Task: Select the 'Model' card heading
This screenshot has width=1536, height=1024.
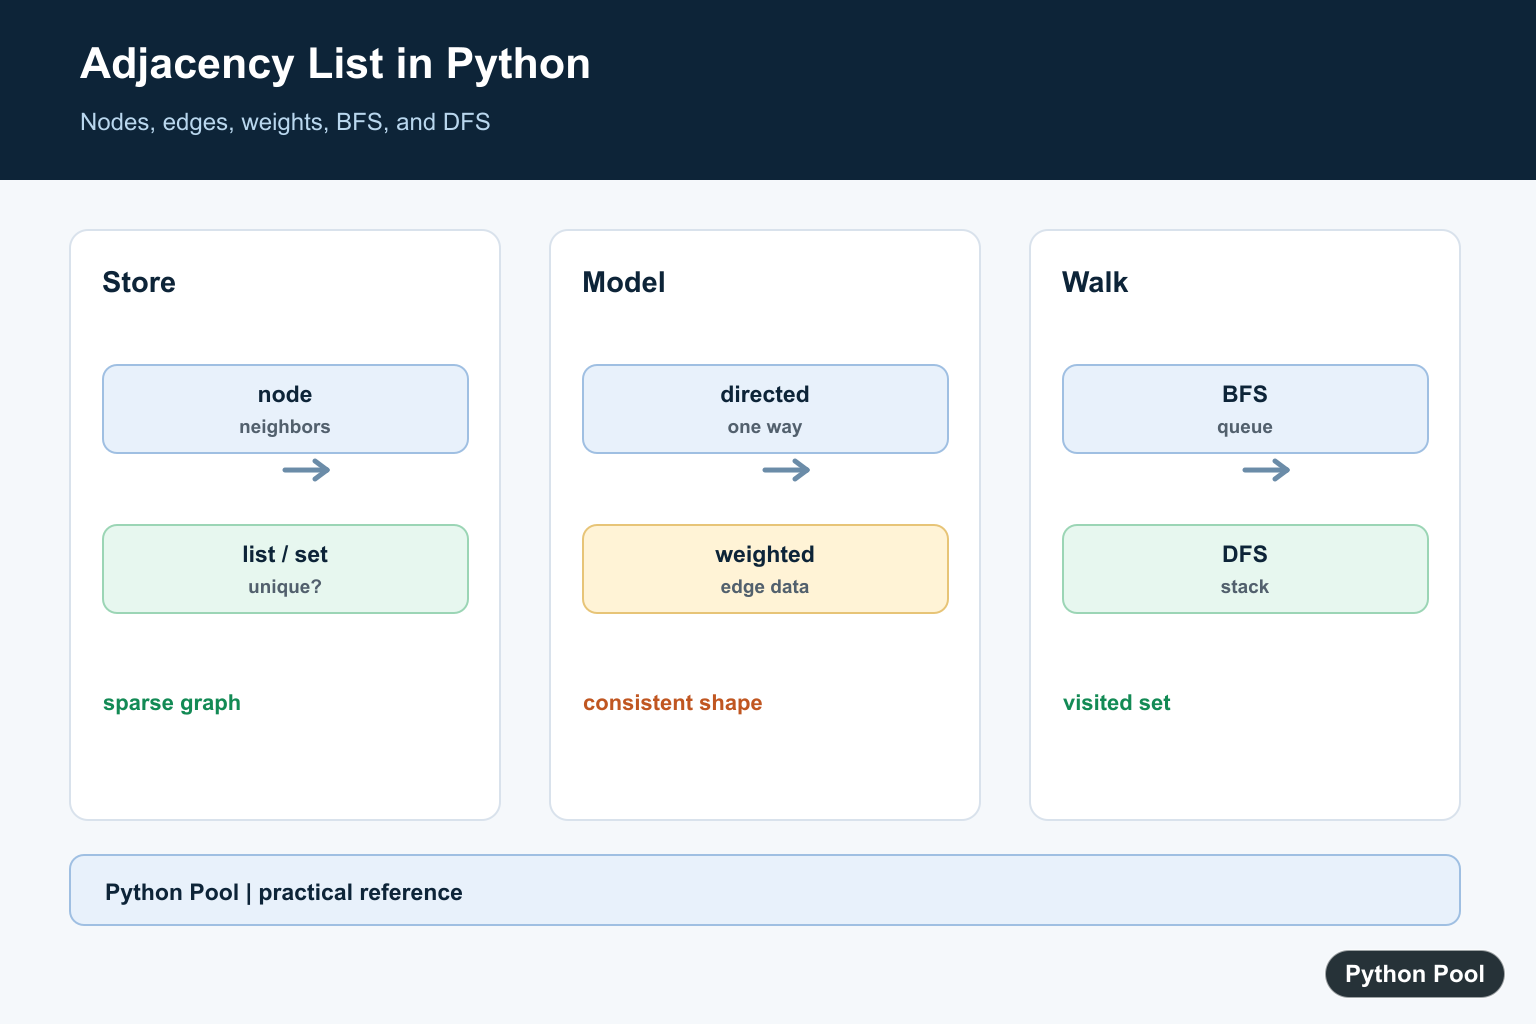Action: tap(624, 282)
